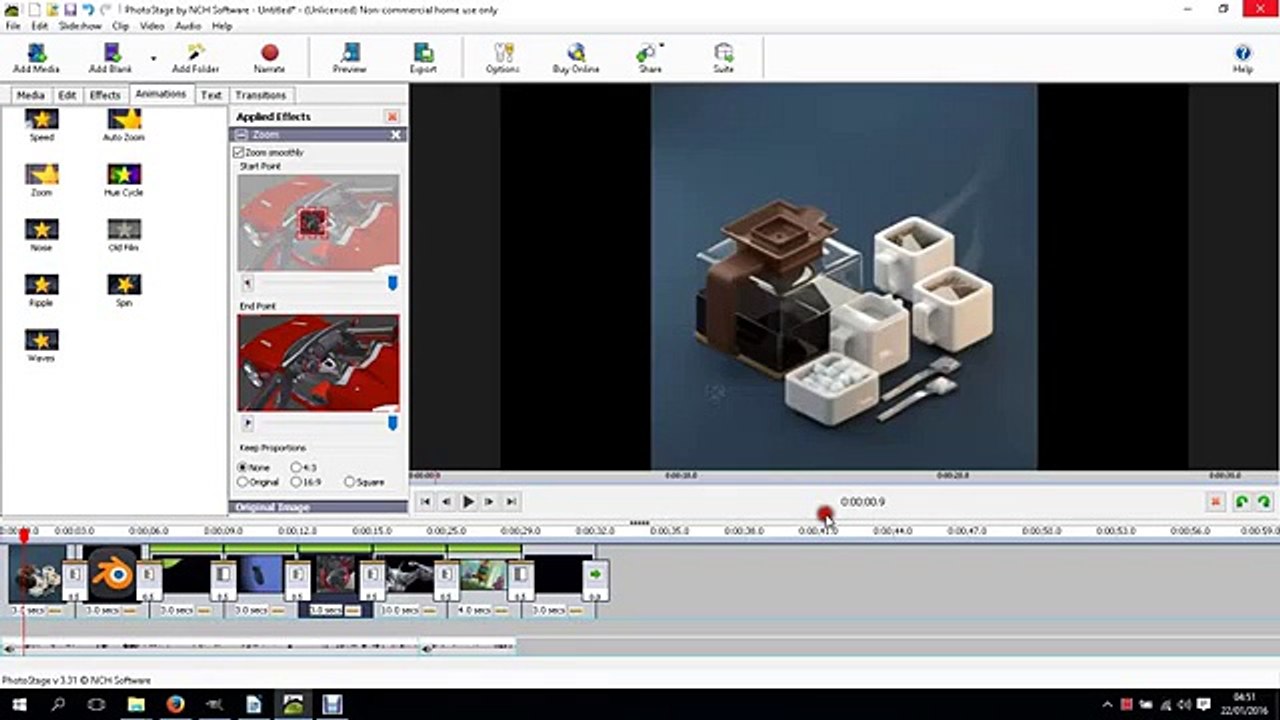Switch to the Transitions tab
1280x720 pixels.
click(260, 95)
